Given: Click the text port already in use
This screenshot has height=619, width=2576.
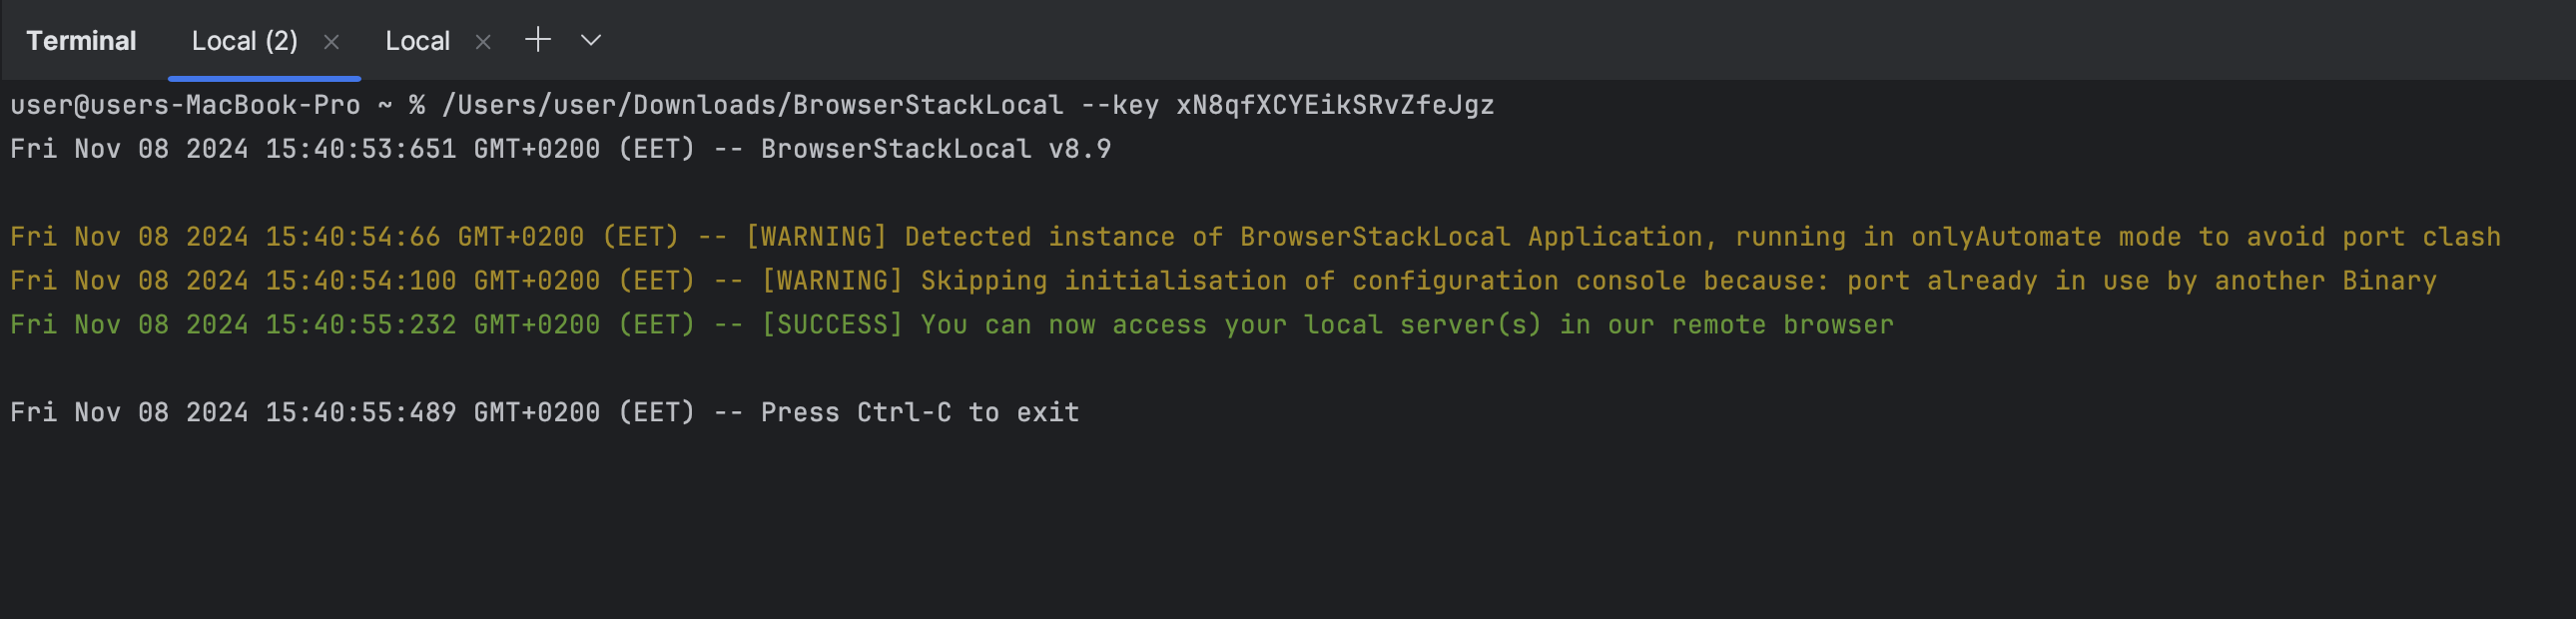Looking at the screenshot, I should 1990,281.
